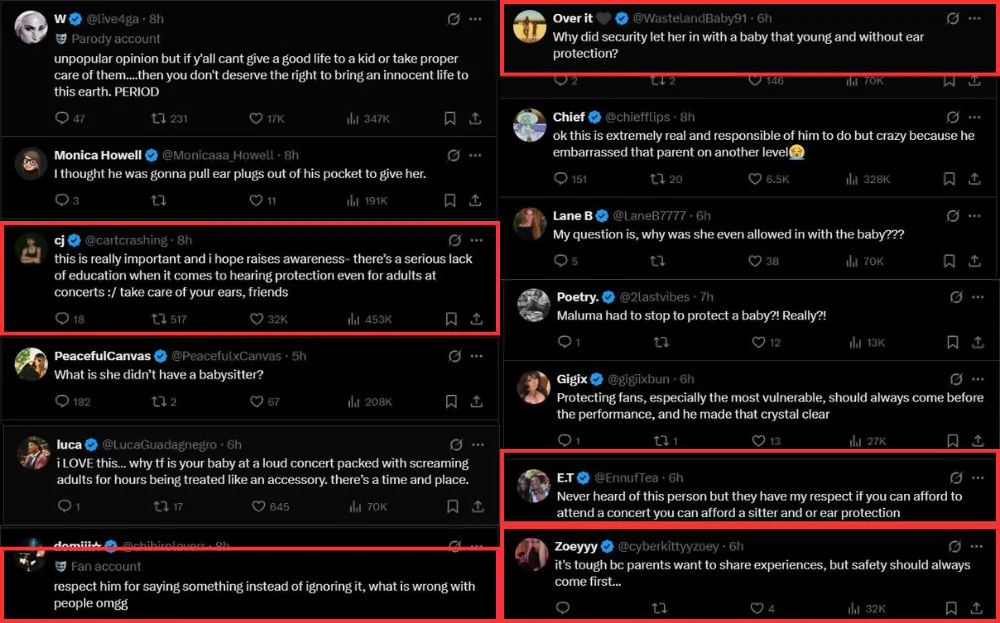1000x623 pixels.
Task: Open more options on W's tweet
Action: [x=475, y=19]
